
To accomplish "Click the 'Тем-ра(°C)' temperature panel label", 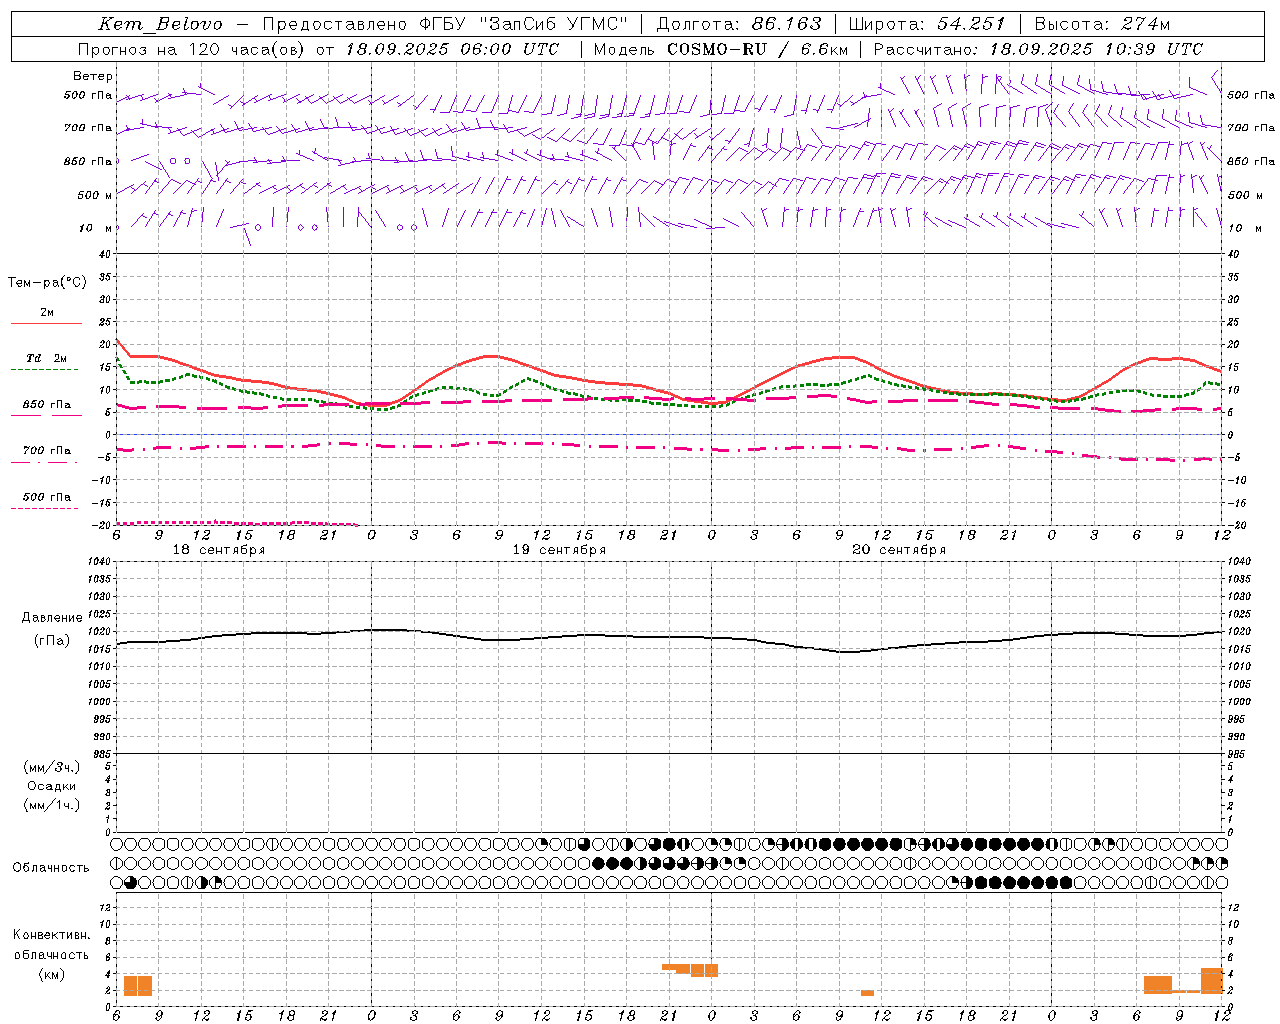I will [x=47, y=283].
